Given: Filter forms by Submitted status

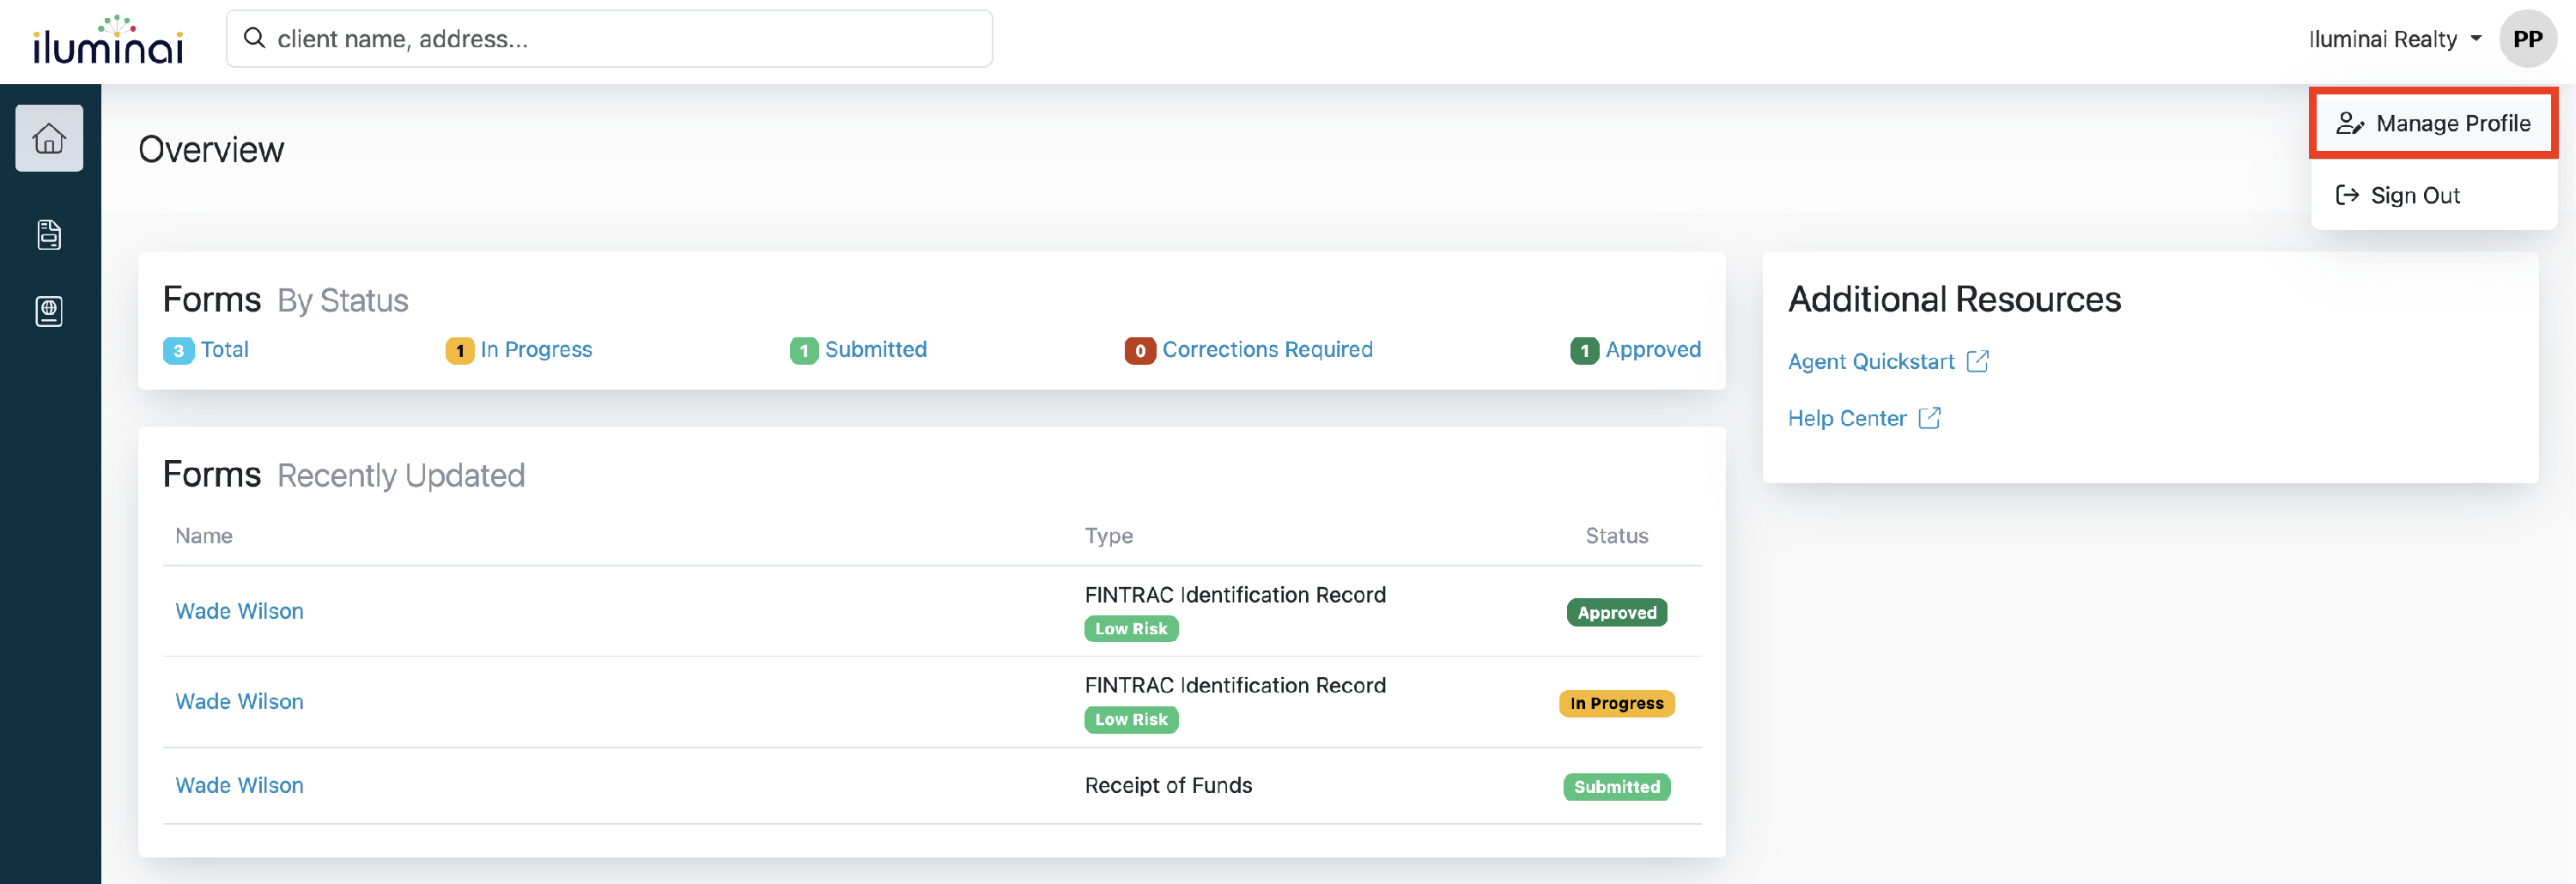Looking at the screenshot, I should click(x=875, y=350).
